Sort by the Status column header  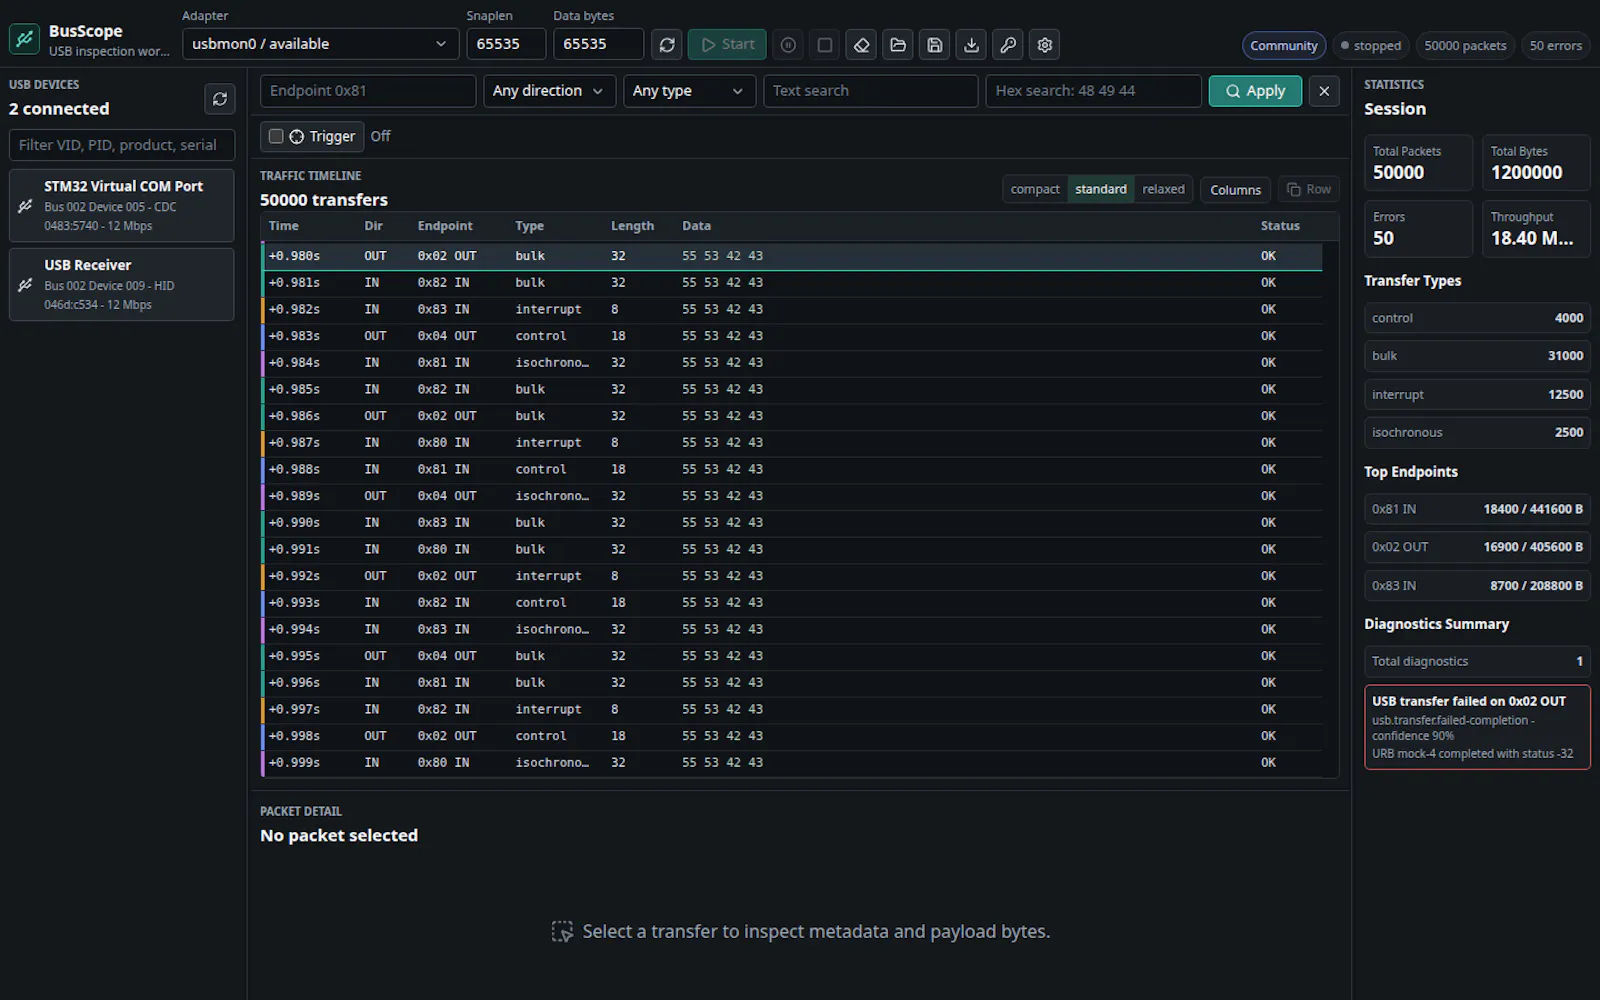[1280, 226]
